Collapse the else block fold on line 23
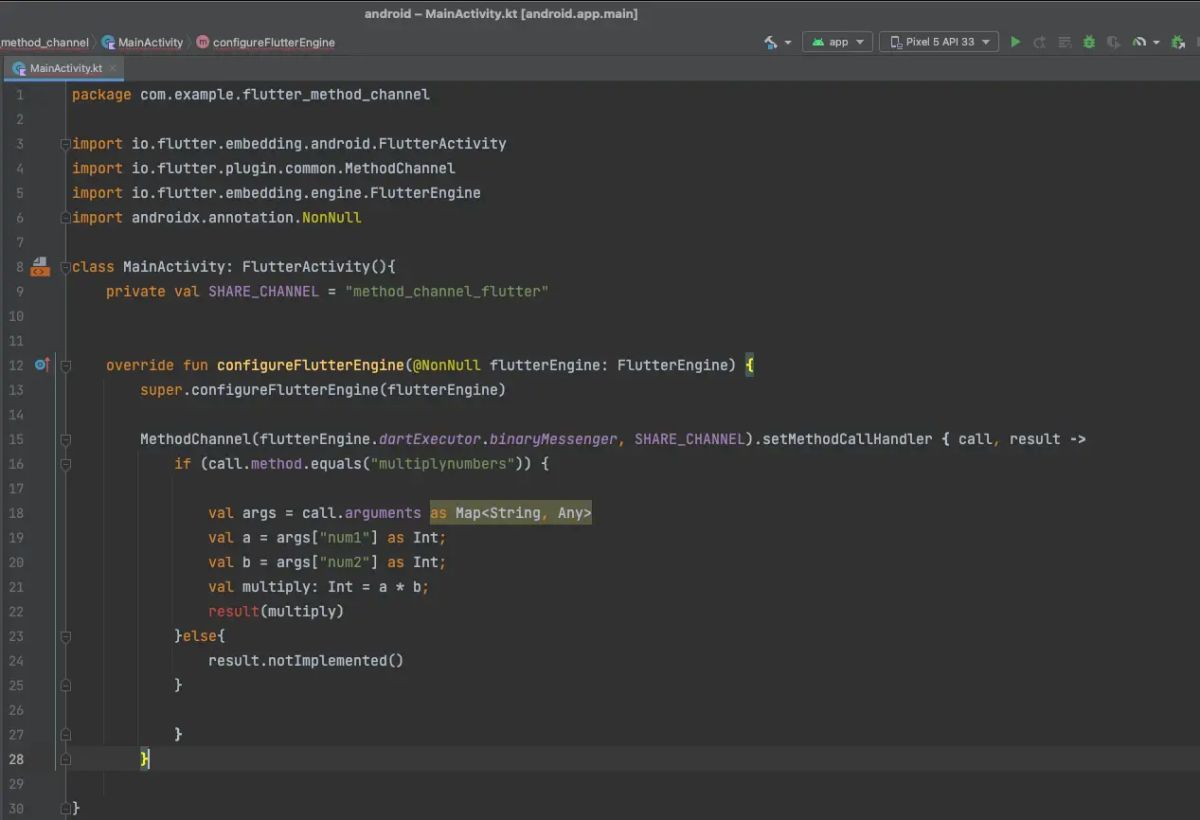This screenshot has height=820, width=1200. tap(65, 636)
